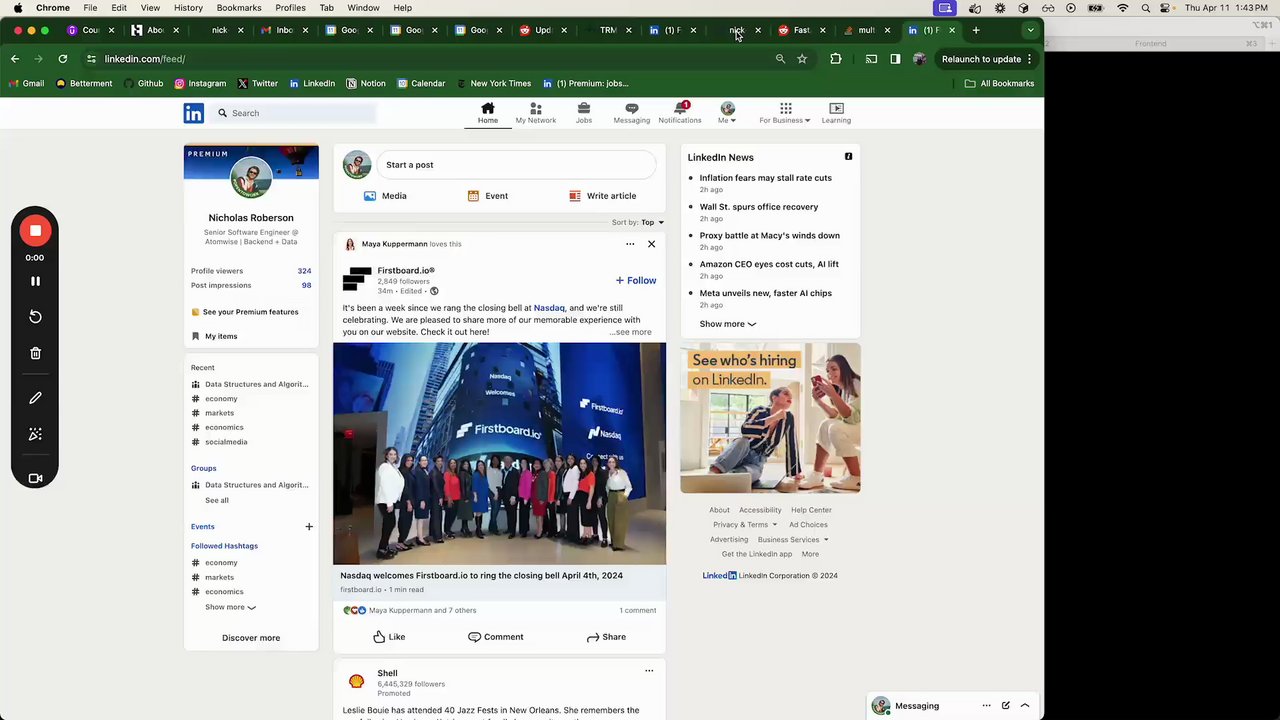Open the Privacy & Terms footer dropdown
This screenshot has height=720, width=1280.
tap(745, 525)
